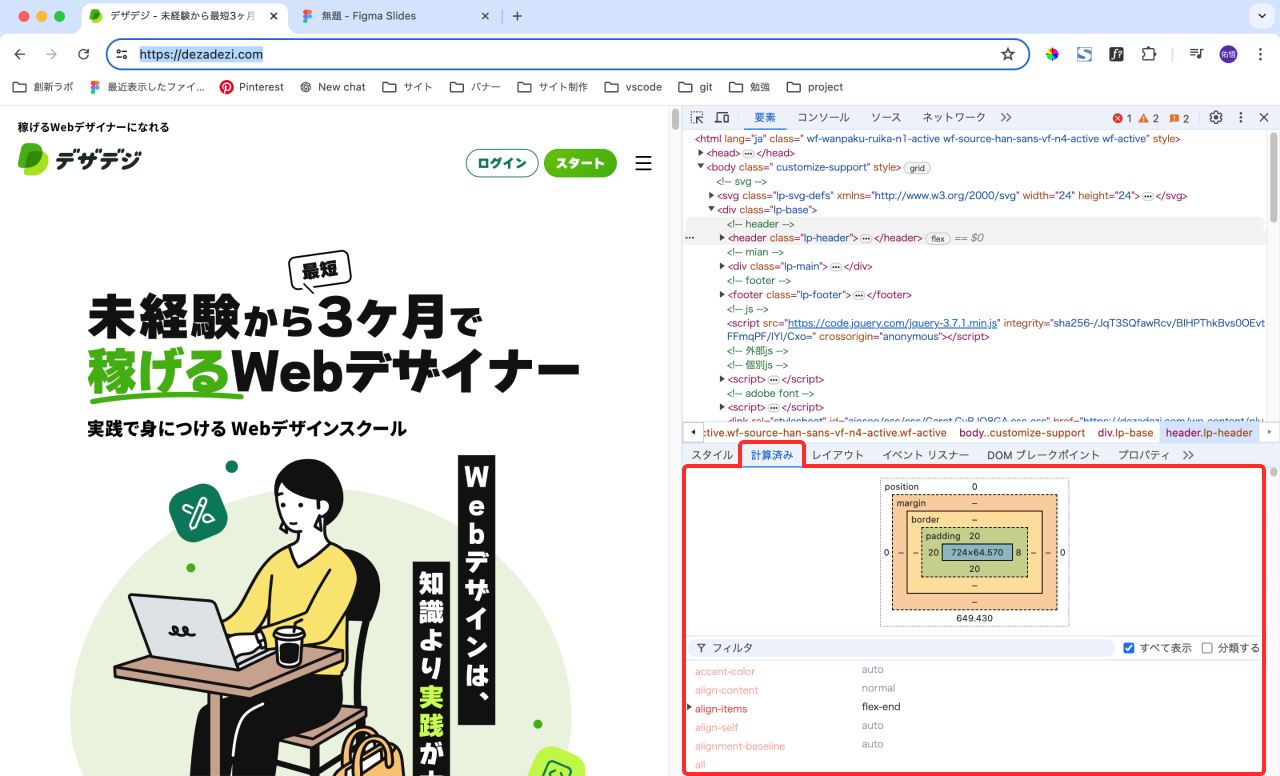
Task: Click the デザデジ site logo
Action: 79,159
